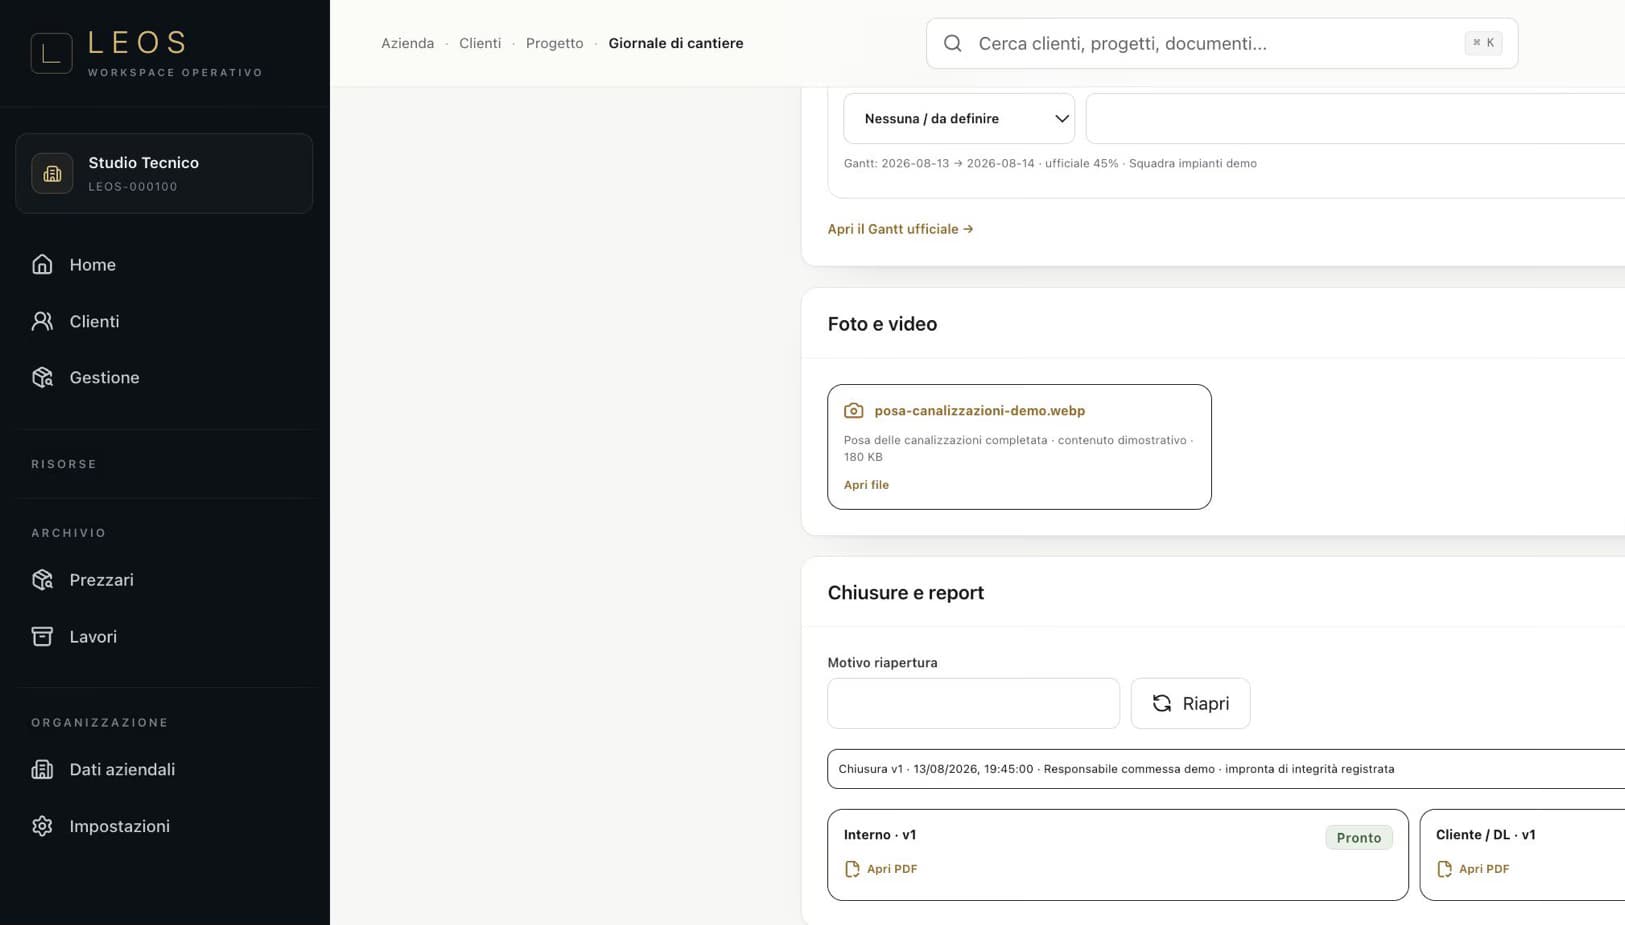Click the Impostazioni gear icon
This screenshot has height=925, width=1625.
(x=42, y=826)
